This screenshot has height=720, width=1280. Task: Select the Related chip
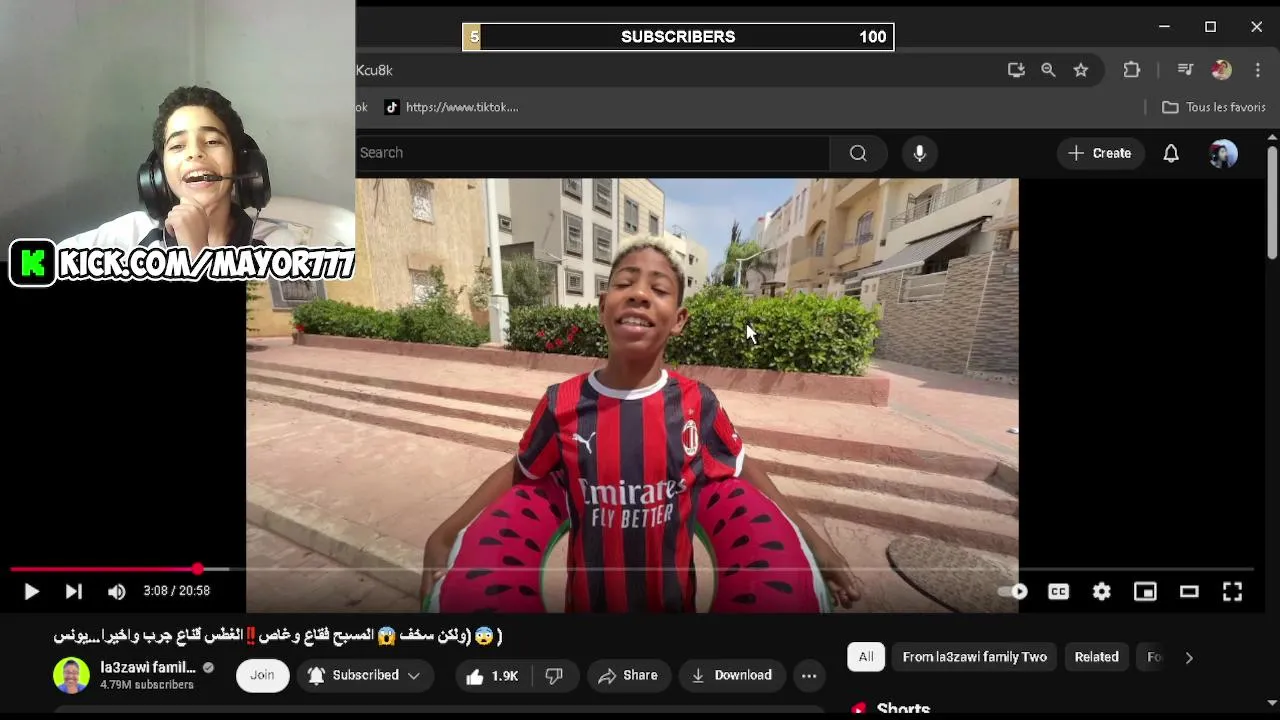[x=1096, y=657]
